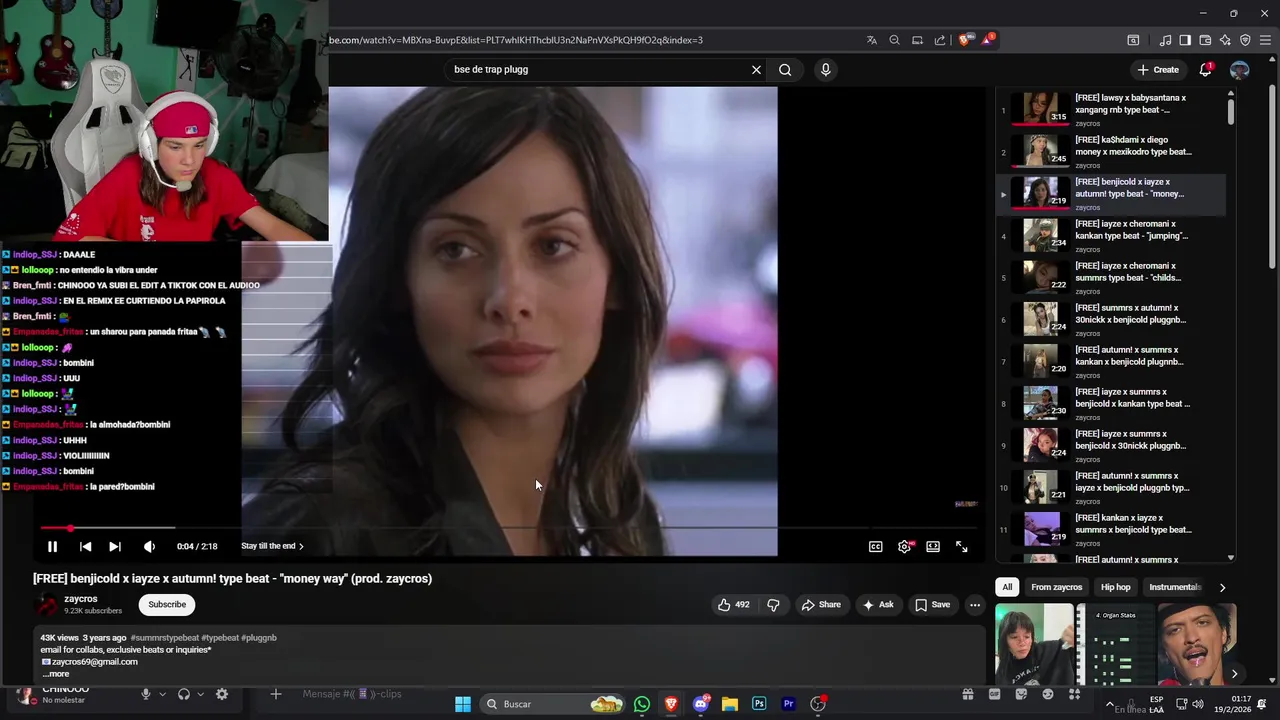Focus the search field with 'bse de trap plugg'

598,70
